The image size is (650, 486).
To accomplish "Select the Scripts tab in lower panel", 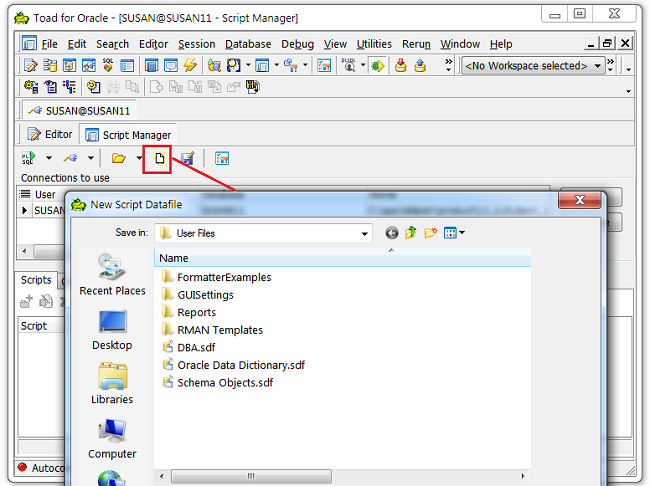I will click(x=36, y=280).
